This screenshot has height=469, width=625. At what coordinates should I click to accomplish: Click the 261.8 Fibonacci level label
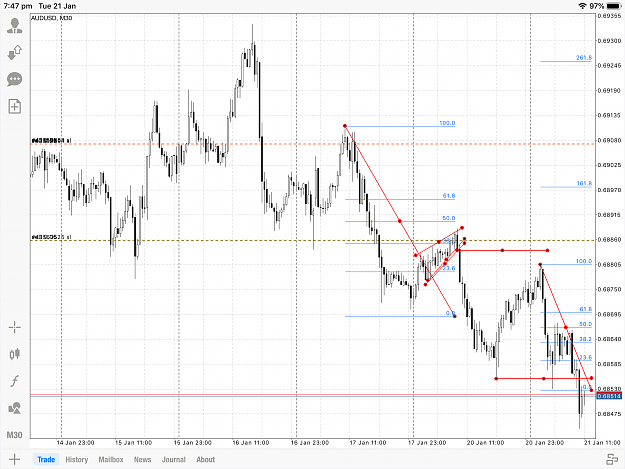[584, 57]
